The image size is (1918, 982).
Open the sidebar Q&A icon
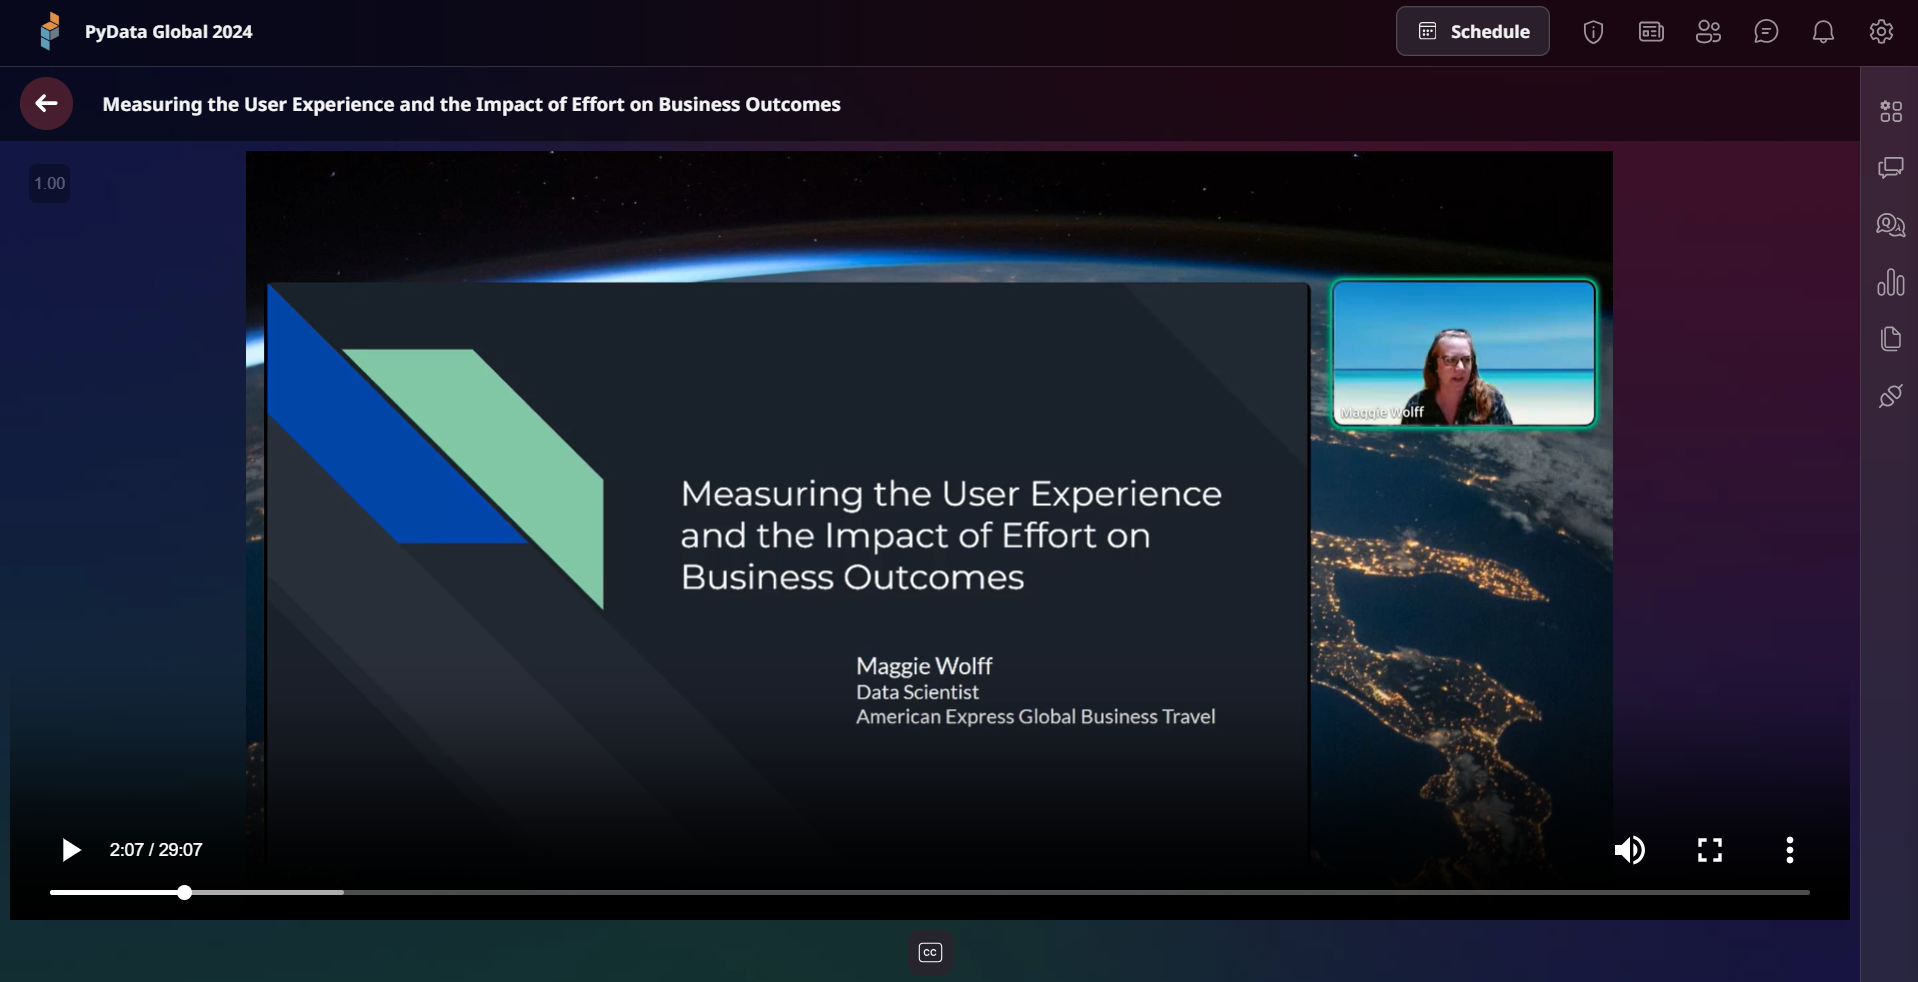(1890, 225)
